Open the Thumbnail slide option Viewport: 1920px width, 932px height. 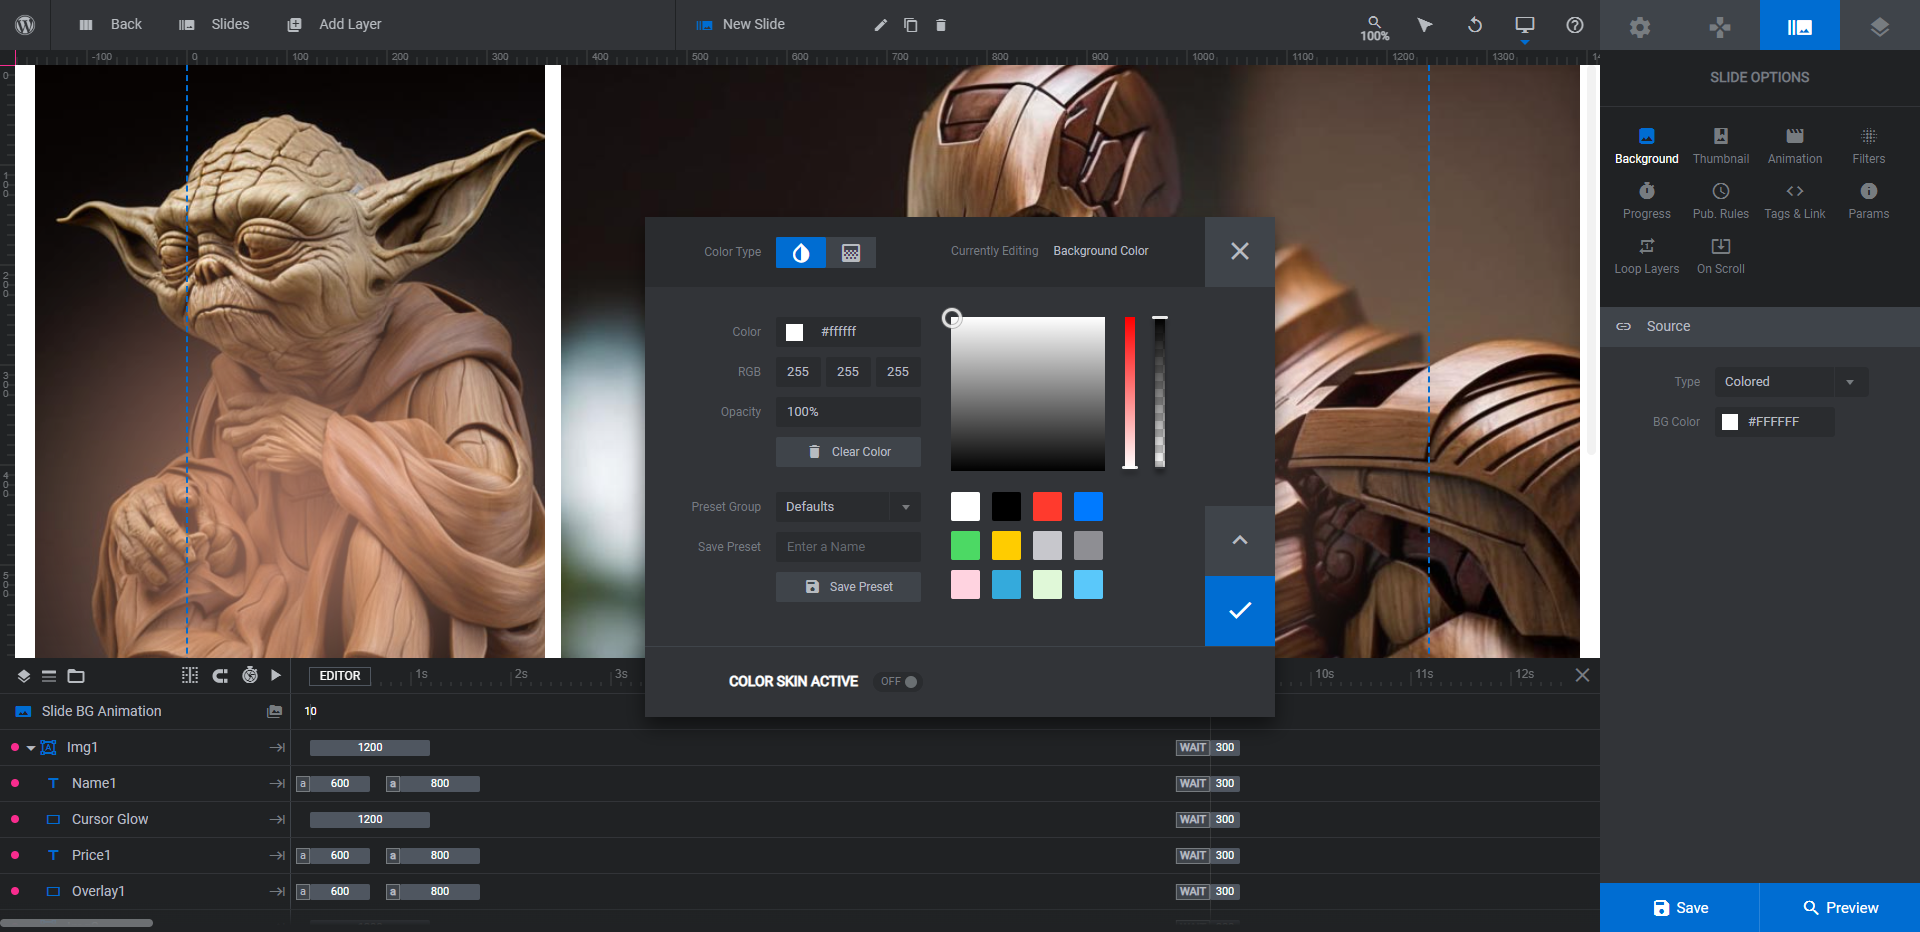pos(1721,146)
